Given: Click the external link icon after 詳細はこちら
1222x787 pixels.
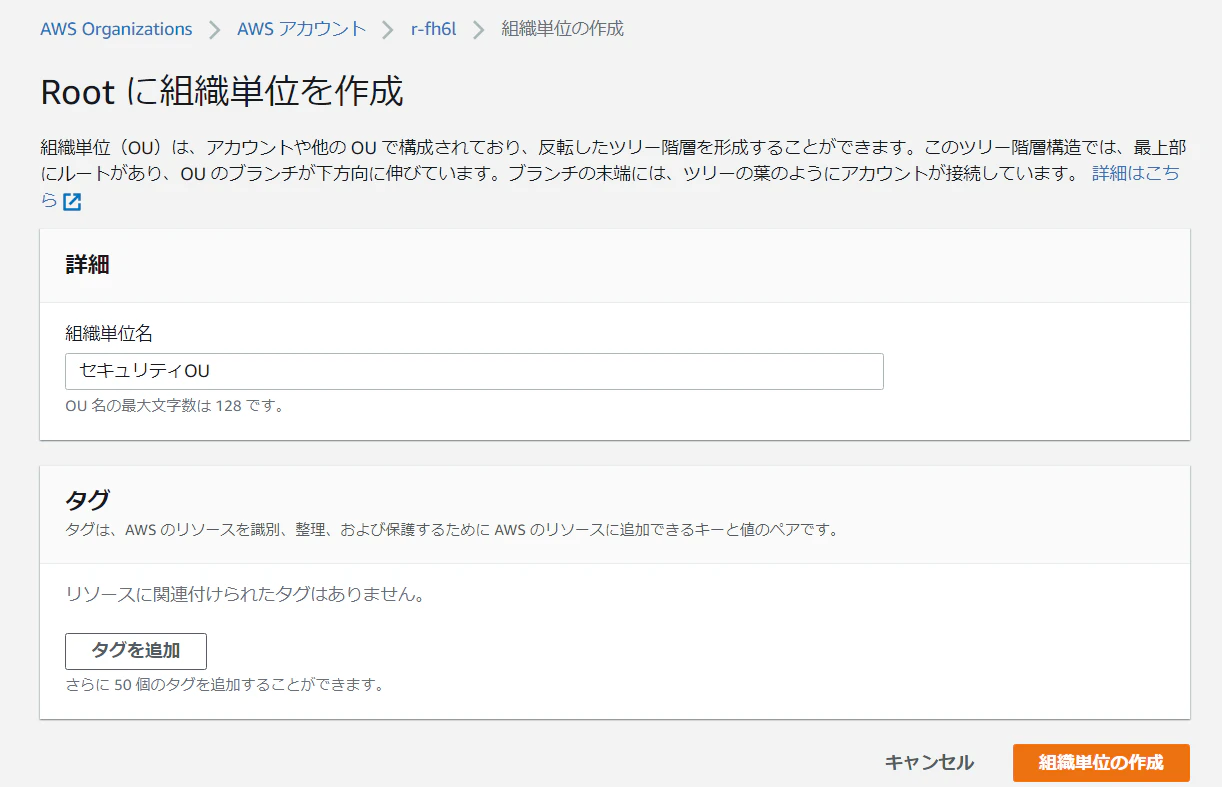Looking at the screenshot, I should (72, 201).
